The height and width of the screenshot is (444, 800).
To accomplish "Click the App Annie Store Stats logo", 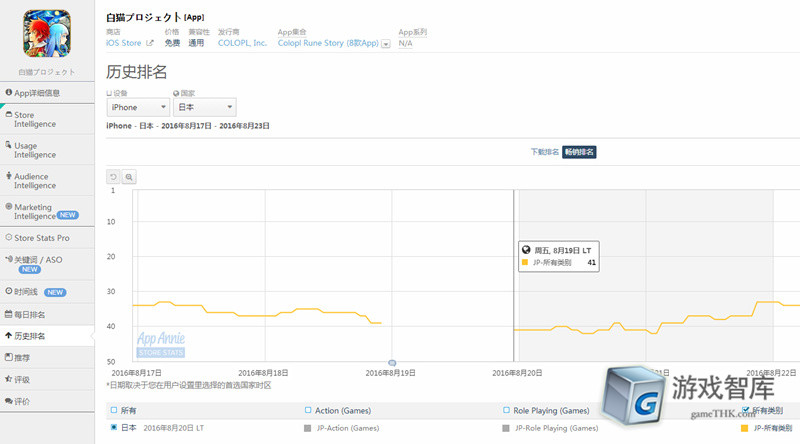I will click(x=161, y=344).
